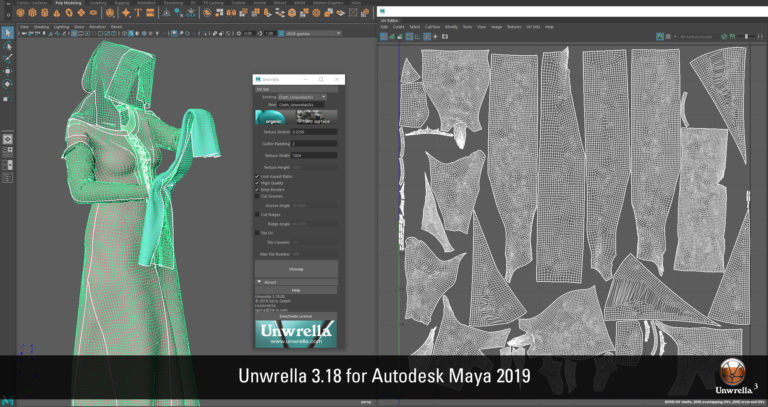The height and width of the screenshot is (407, 768).
Task: Toggle the Keep Borders checkbox
Action: (x=257, y=189)
